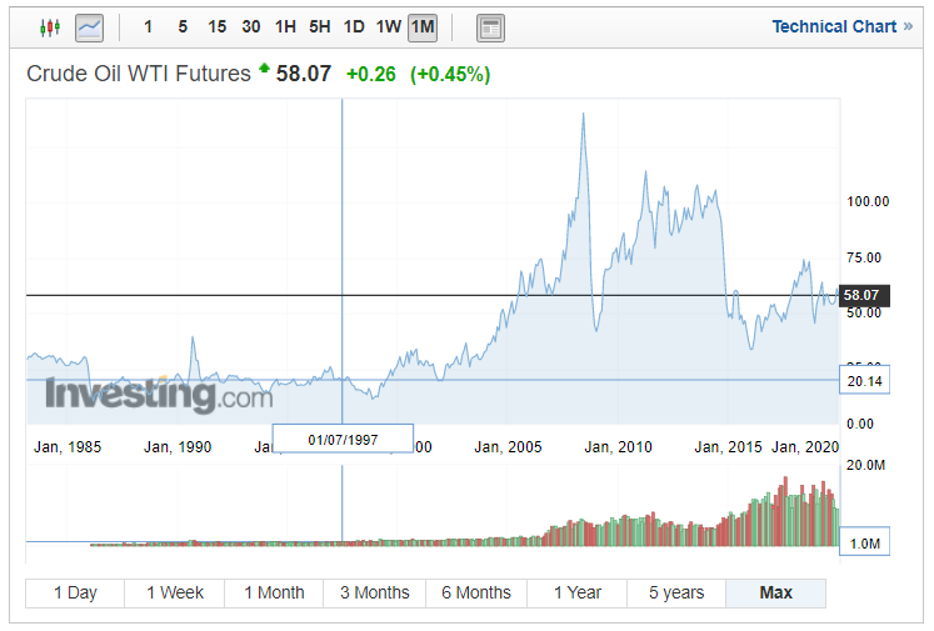Select the area line chart icon
The width and height of the screenshot is (934, 631).
[x=89, y=28]
